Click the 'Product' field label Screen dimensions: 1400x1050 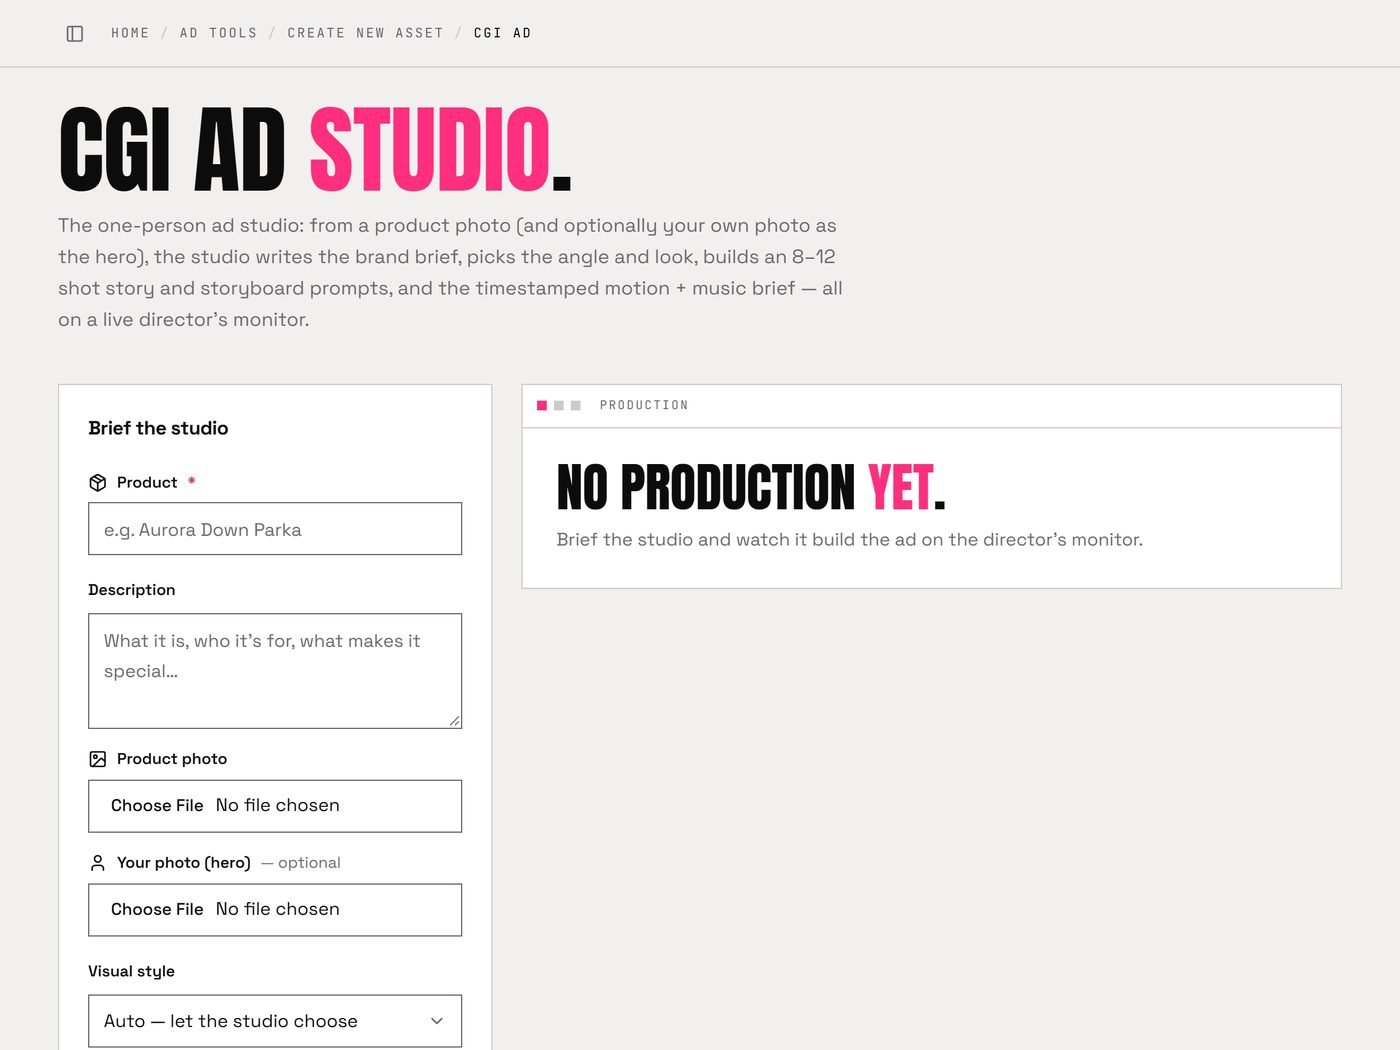click(147, 482)
